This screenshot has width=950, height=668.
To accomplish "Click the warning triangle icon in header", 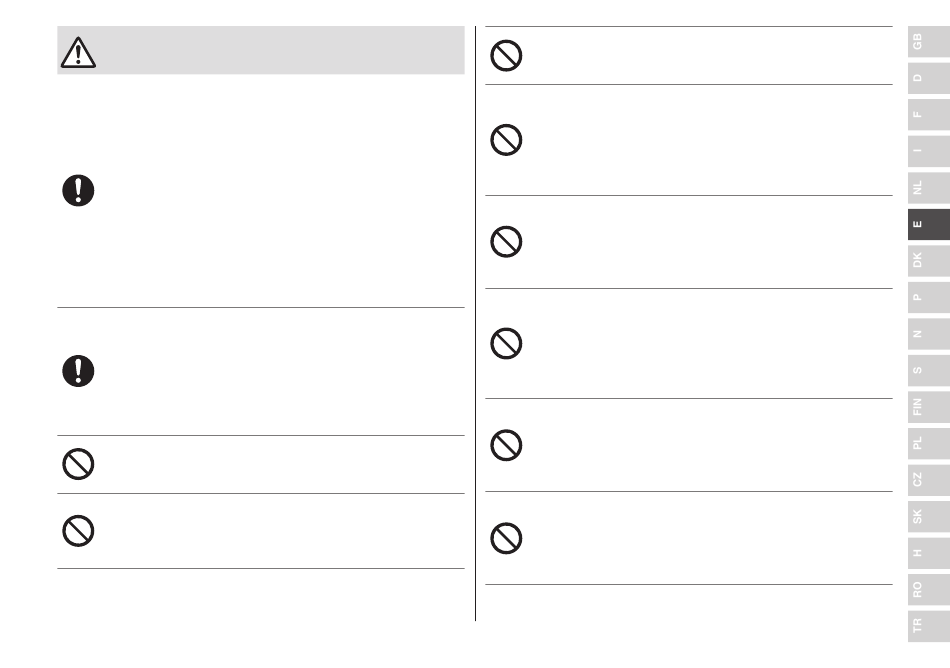I will (78, 52).
